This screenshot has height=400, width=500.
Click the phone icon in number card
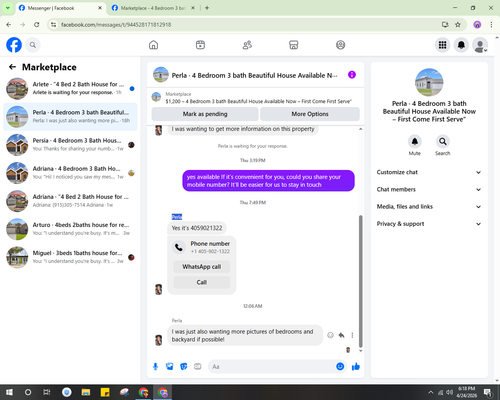(x=179, y=247)
